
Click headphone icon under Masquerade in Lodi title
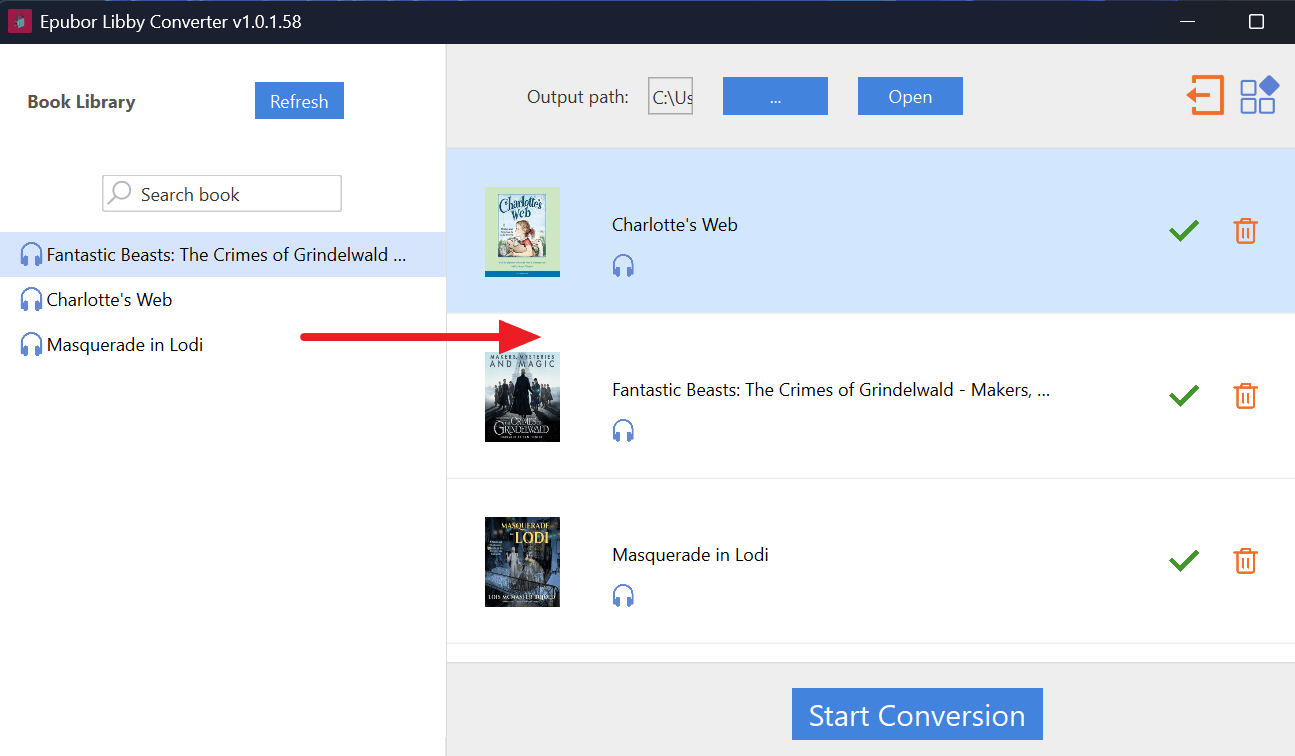pyautogui.click(x=623, y=596)
